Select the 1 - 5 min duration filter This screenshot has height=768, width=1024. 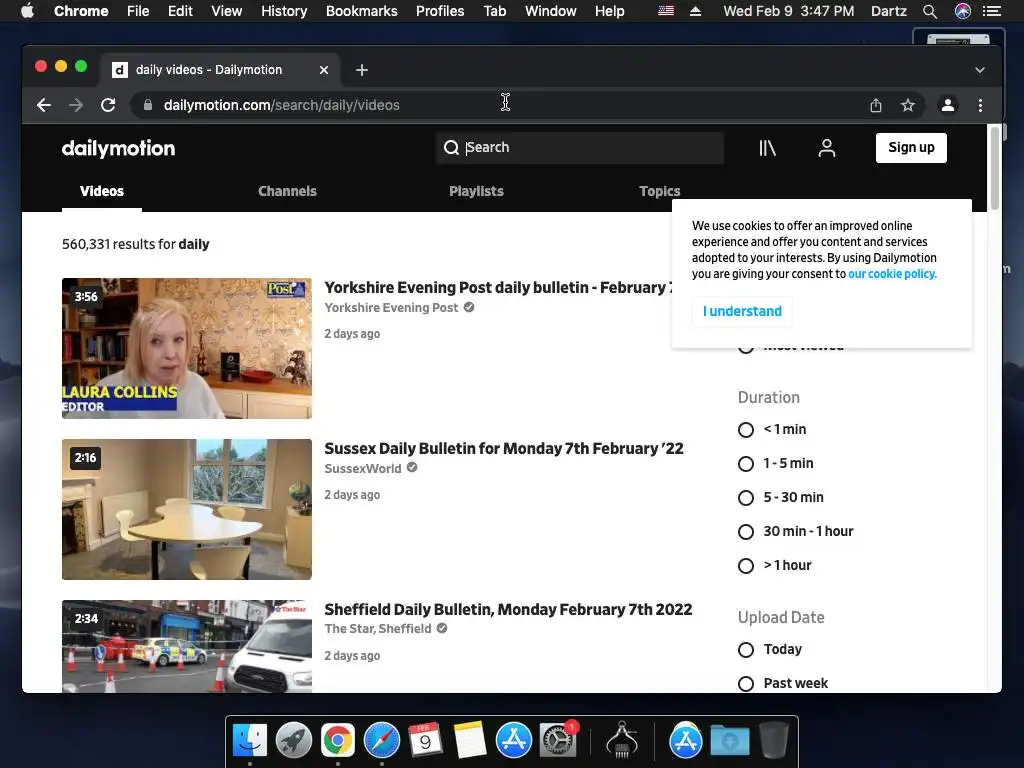pos(746,464)
